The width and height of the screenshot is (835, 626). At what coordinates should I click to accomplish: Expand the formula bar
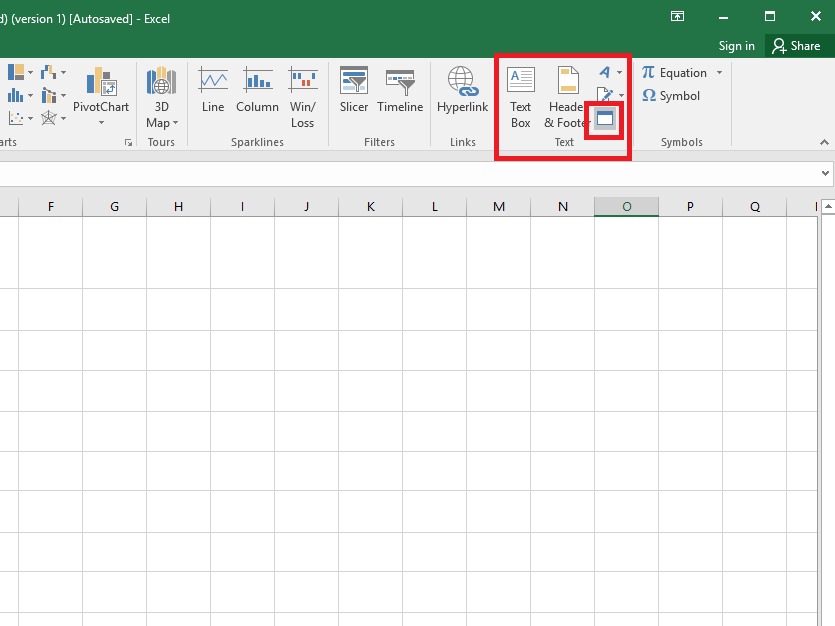pyautogui.click(x=825, y=173)
